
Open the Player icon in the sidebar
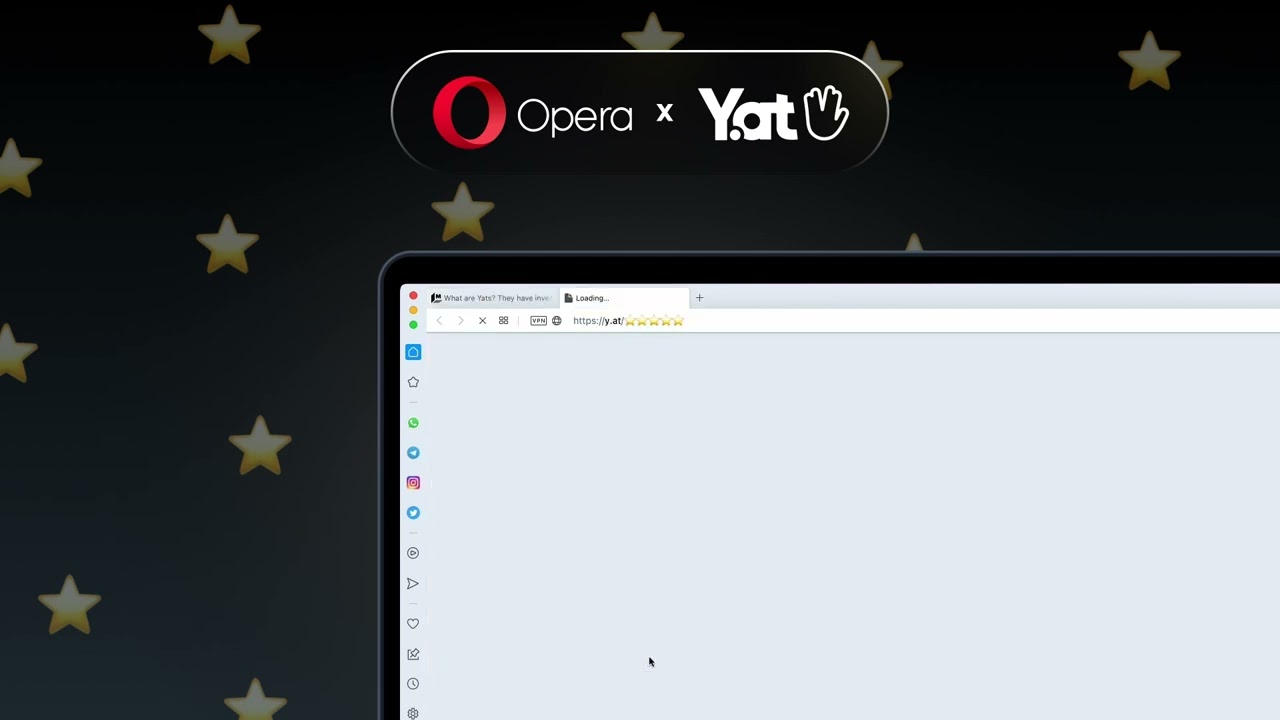[413, 553]
